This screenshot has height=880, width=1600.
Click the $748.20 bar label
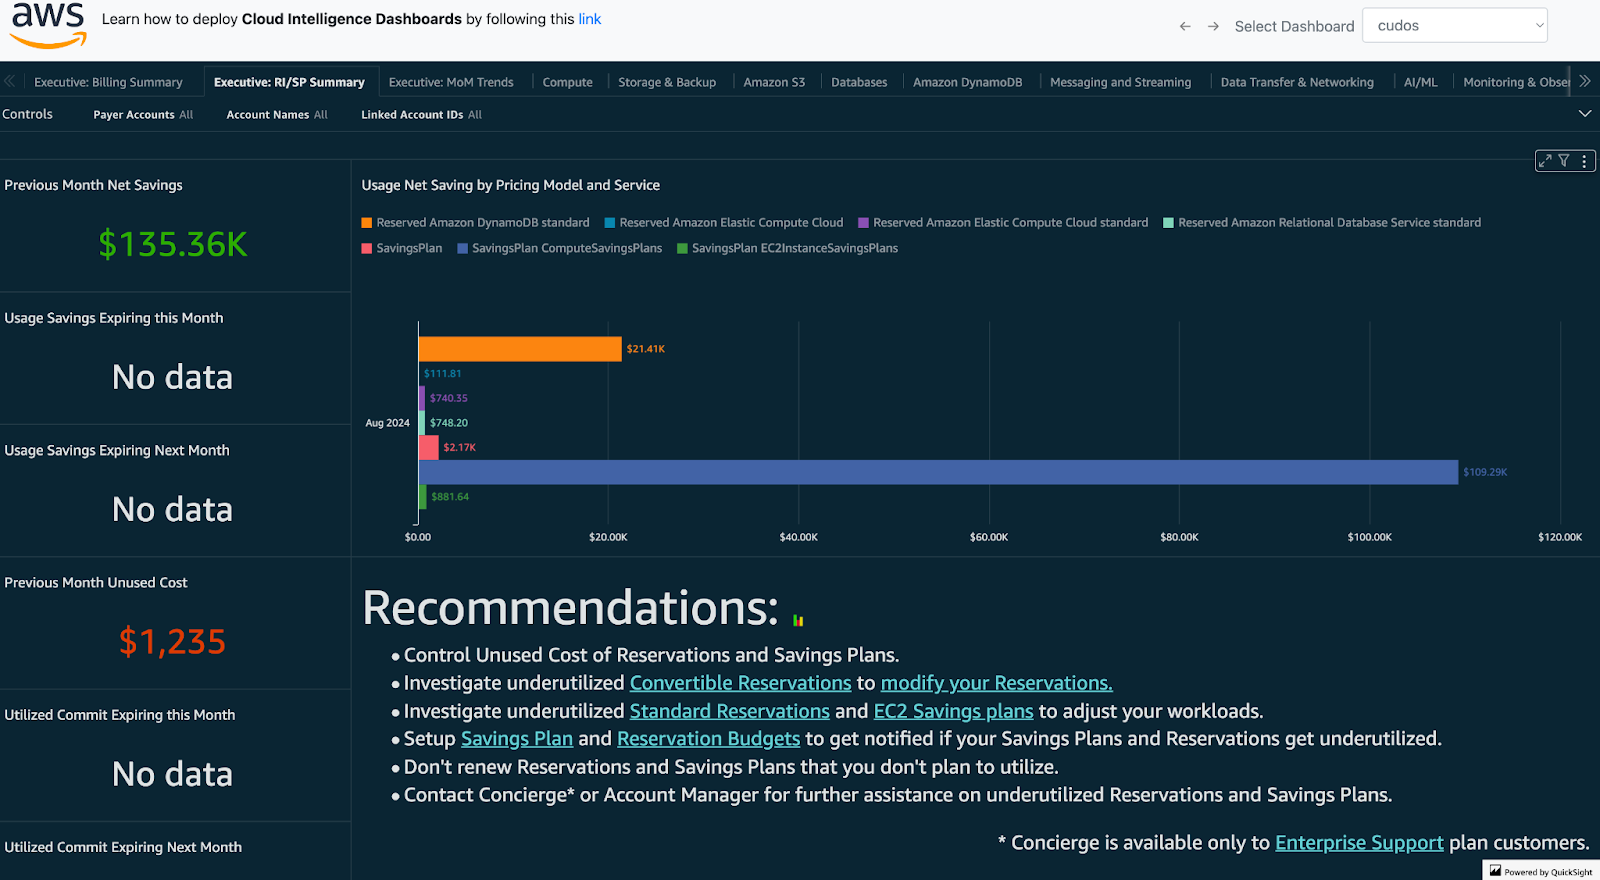point(449,423)
